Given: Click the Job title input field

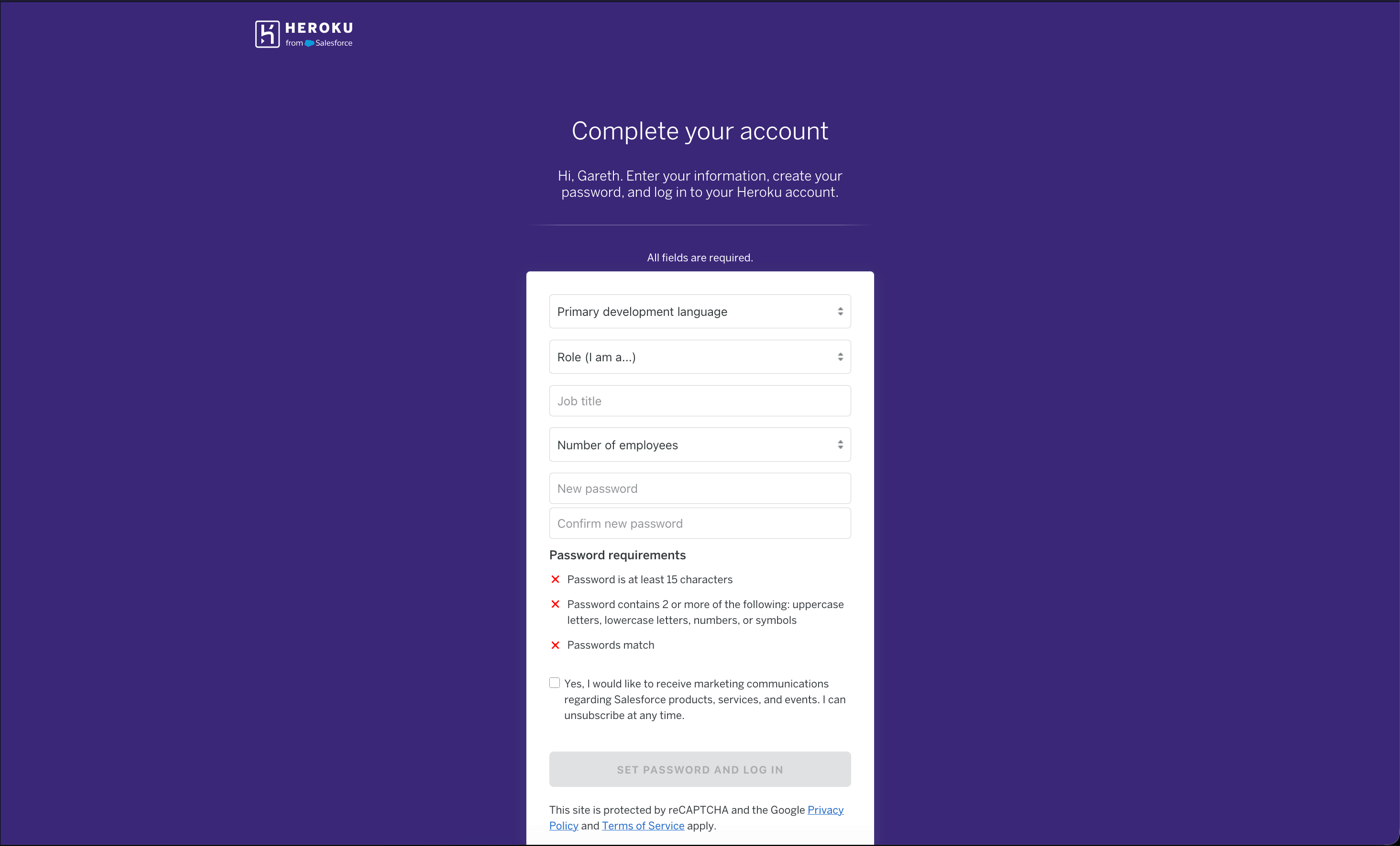Looking at the screenshot, I should [x=700, y=400].
